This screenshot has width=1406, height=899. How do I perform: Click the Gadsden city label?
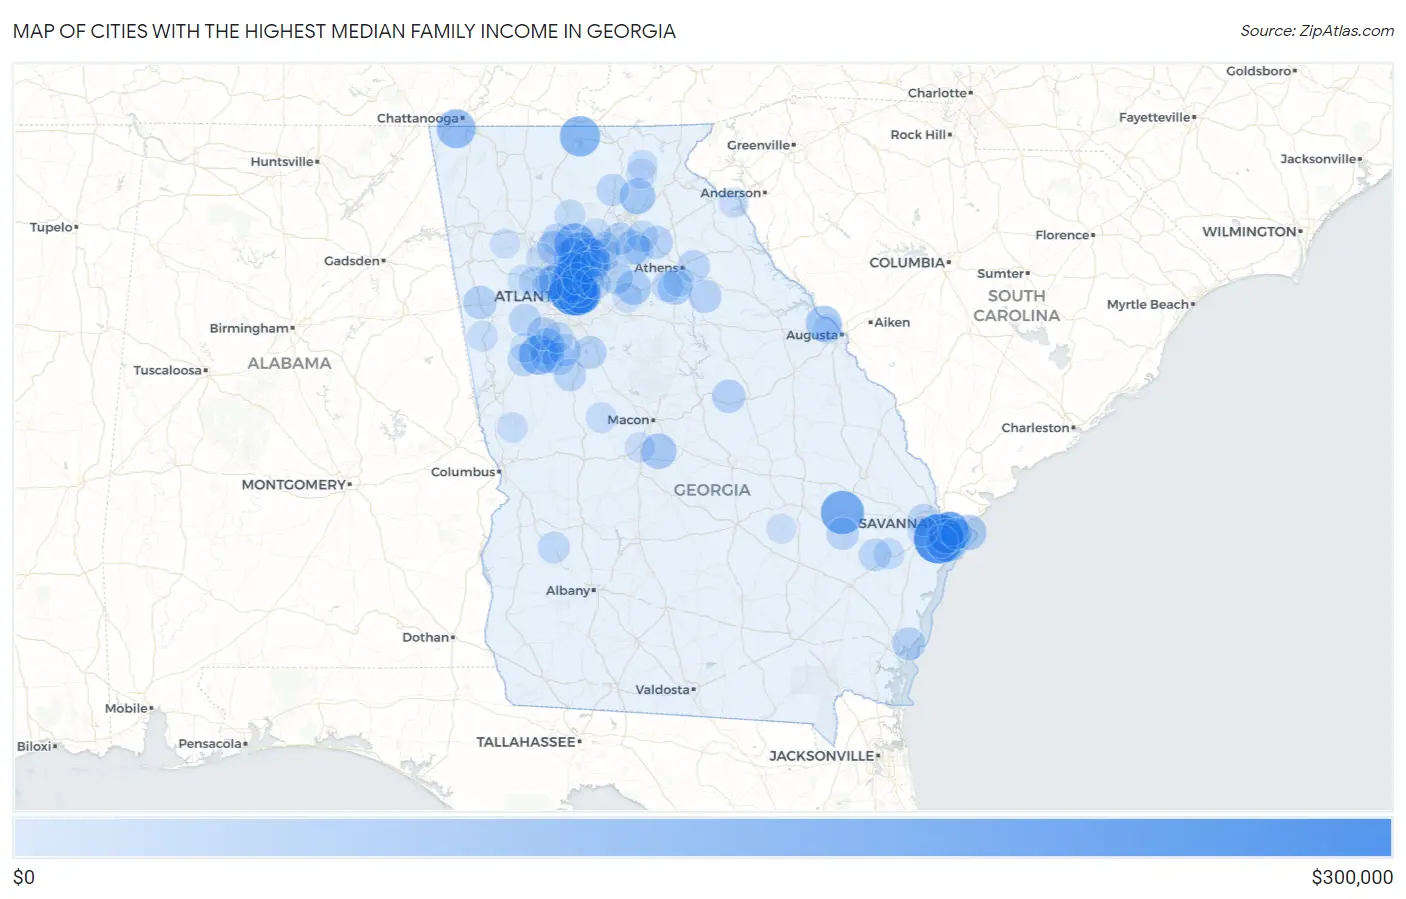[x=355, y=261]
